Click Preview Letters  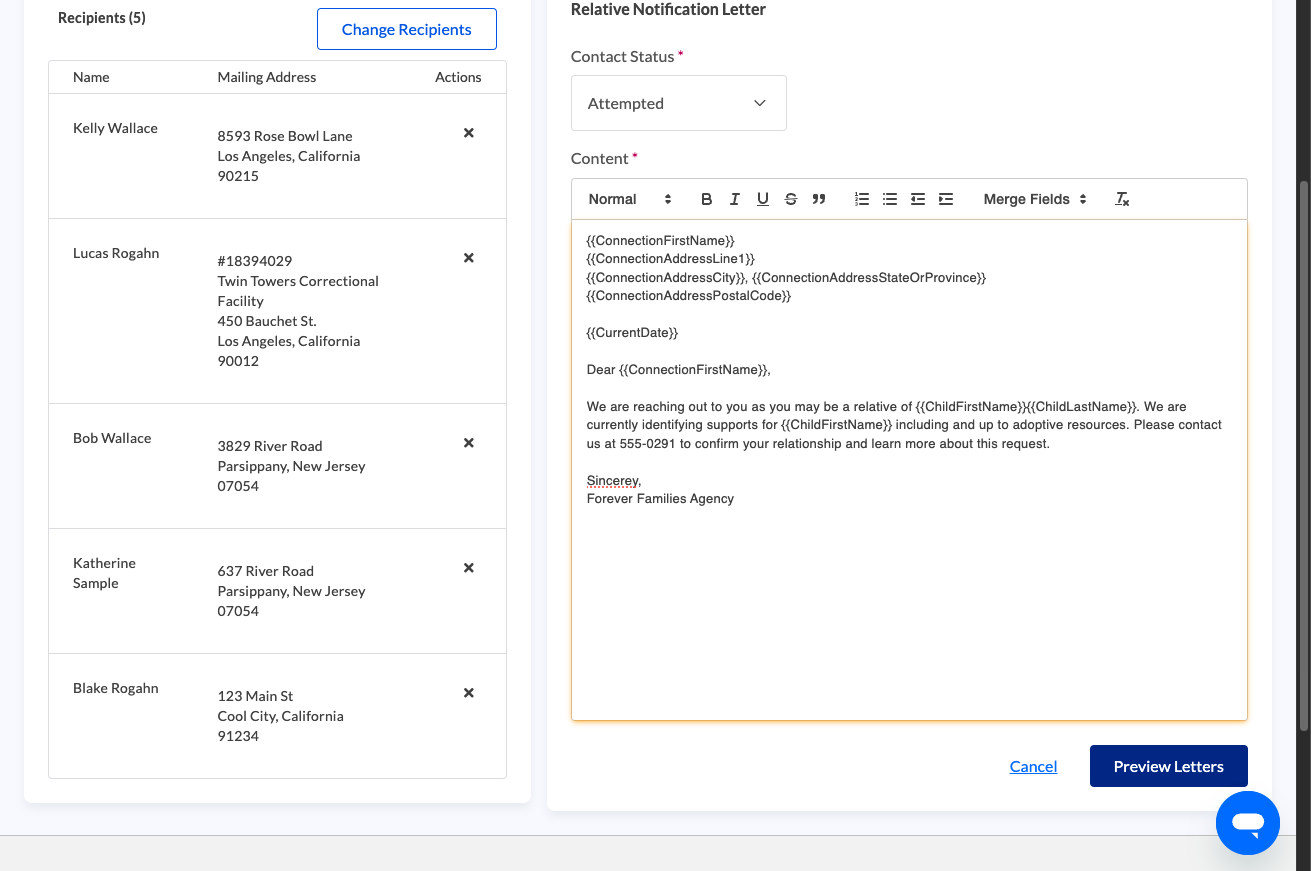click(1169, 766)
